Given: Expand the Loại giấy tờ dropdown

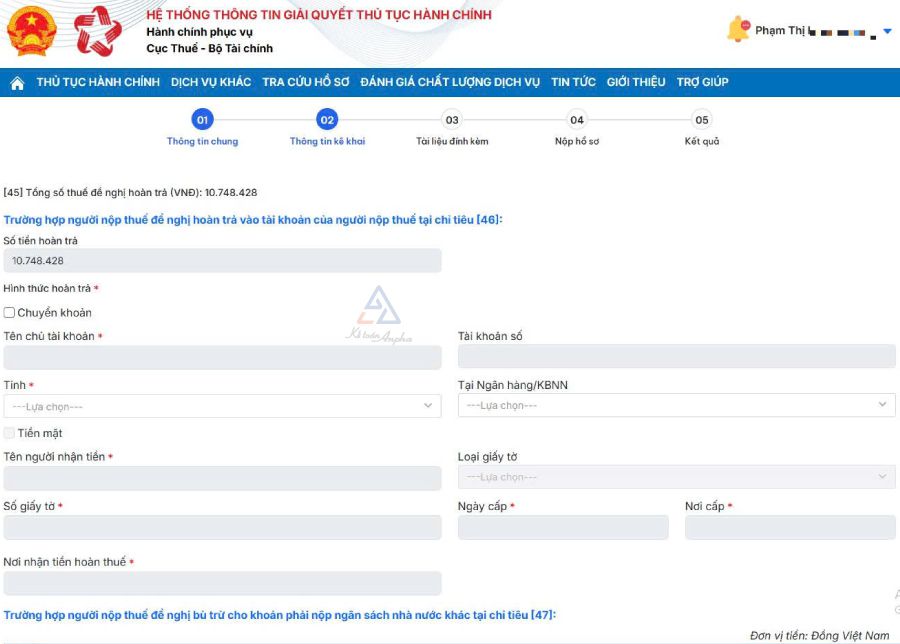Looking at the screenshot, I should coord(676,478).
